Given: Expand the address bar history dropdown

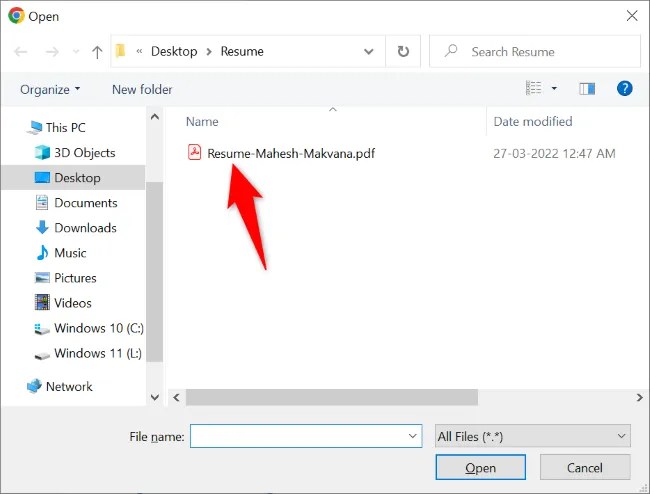Looking at the screenshot, I should 369,51.
